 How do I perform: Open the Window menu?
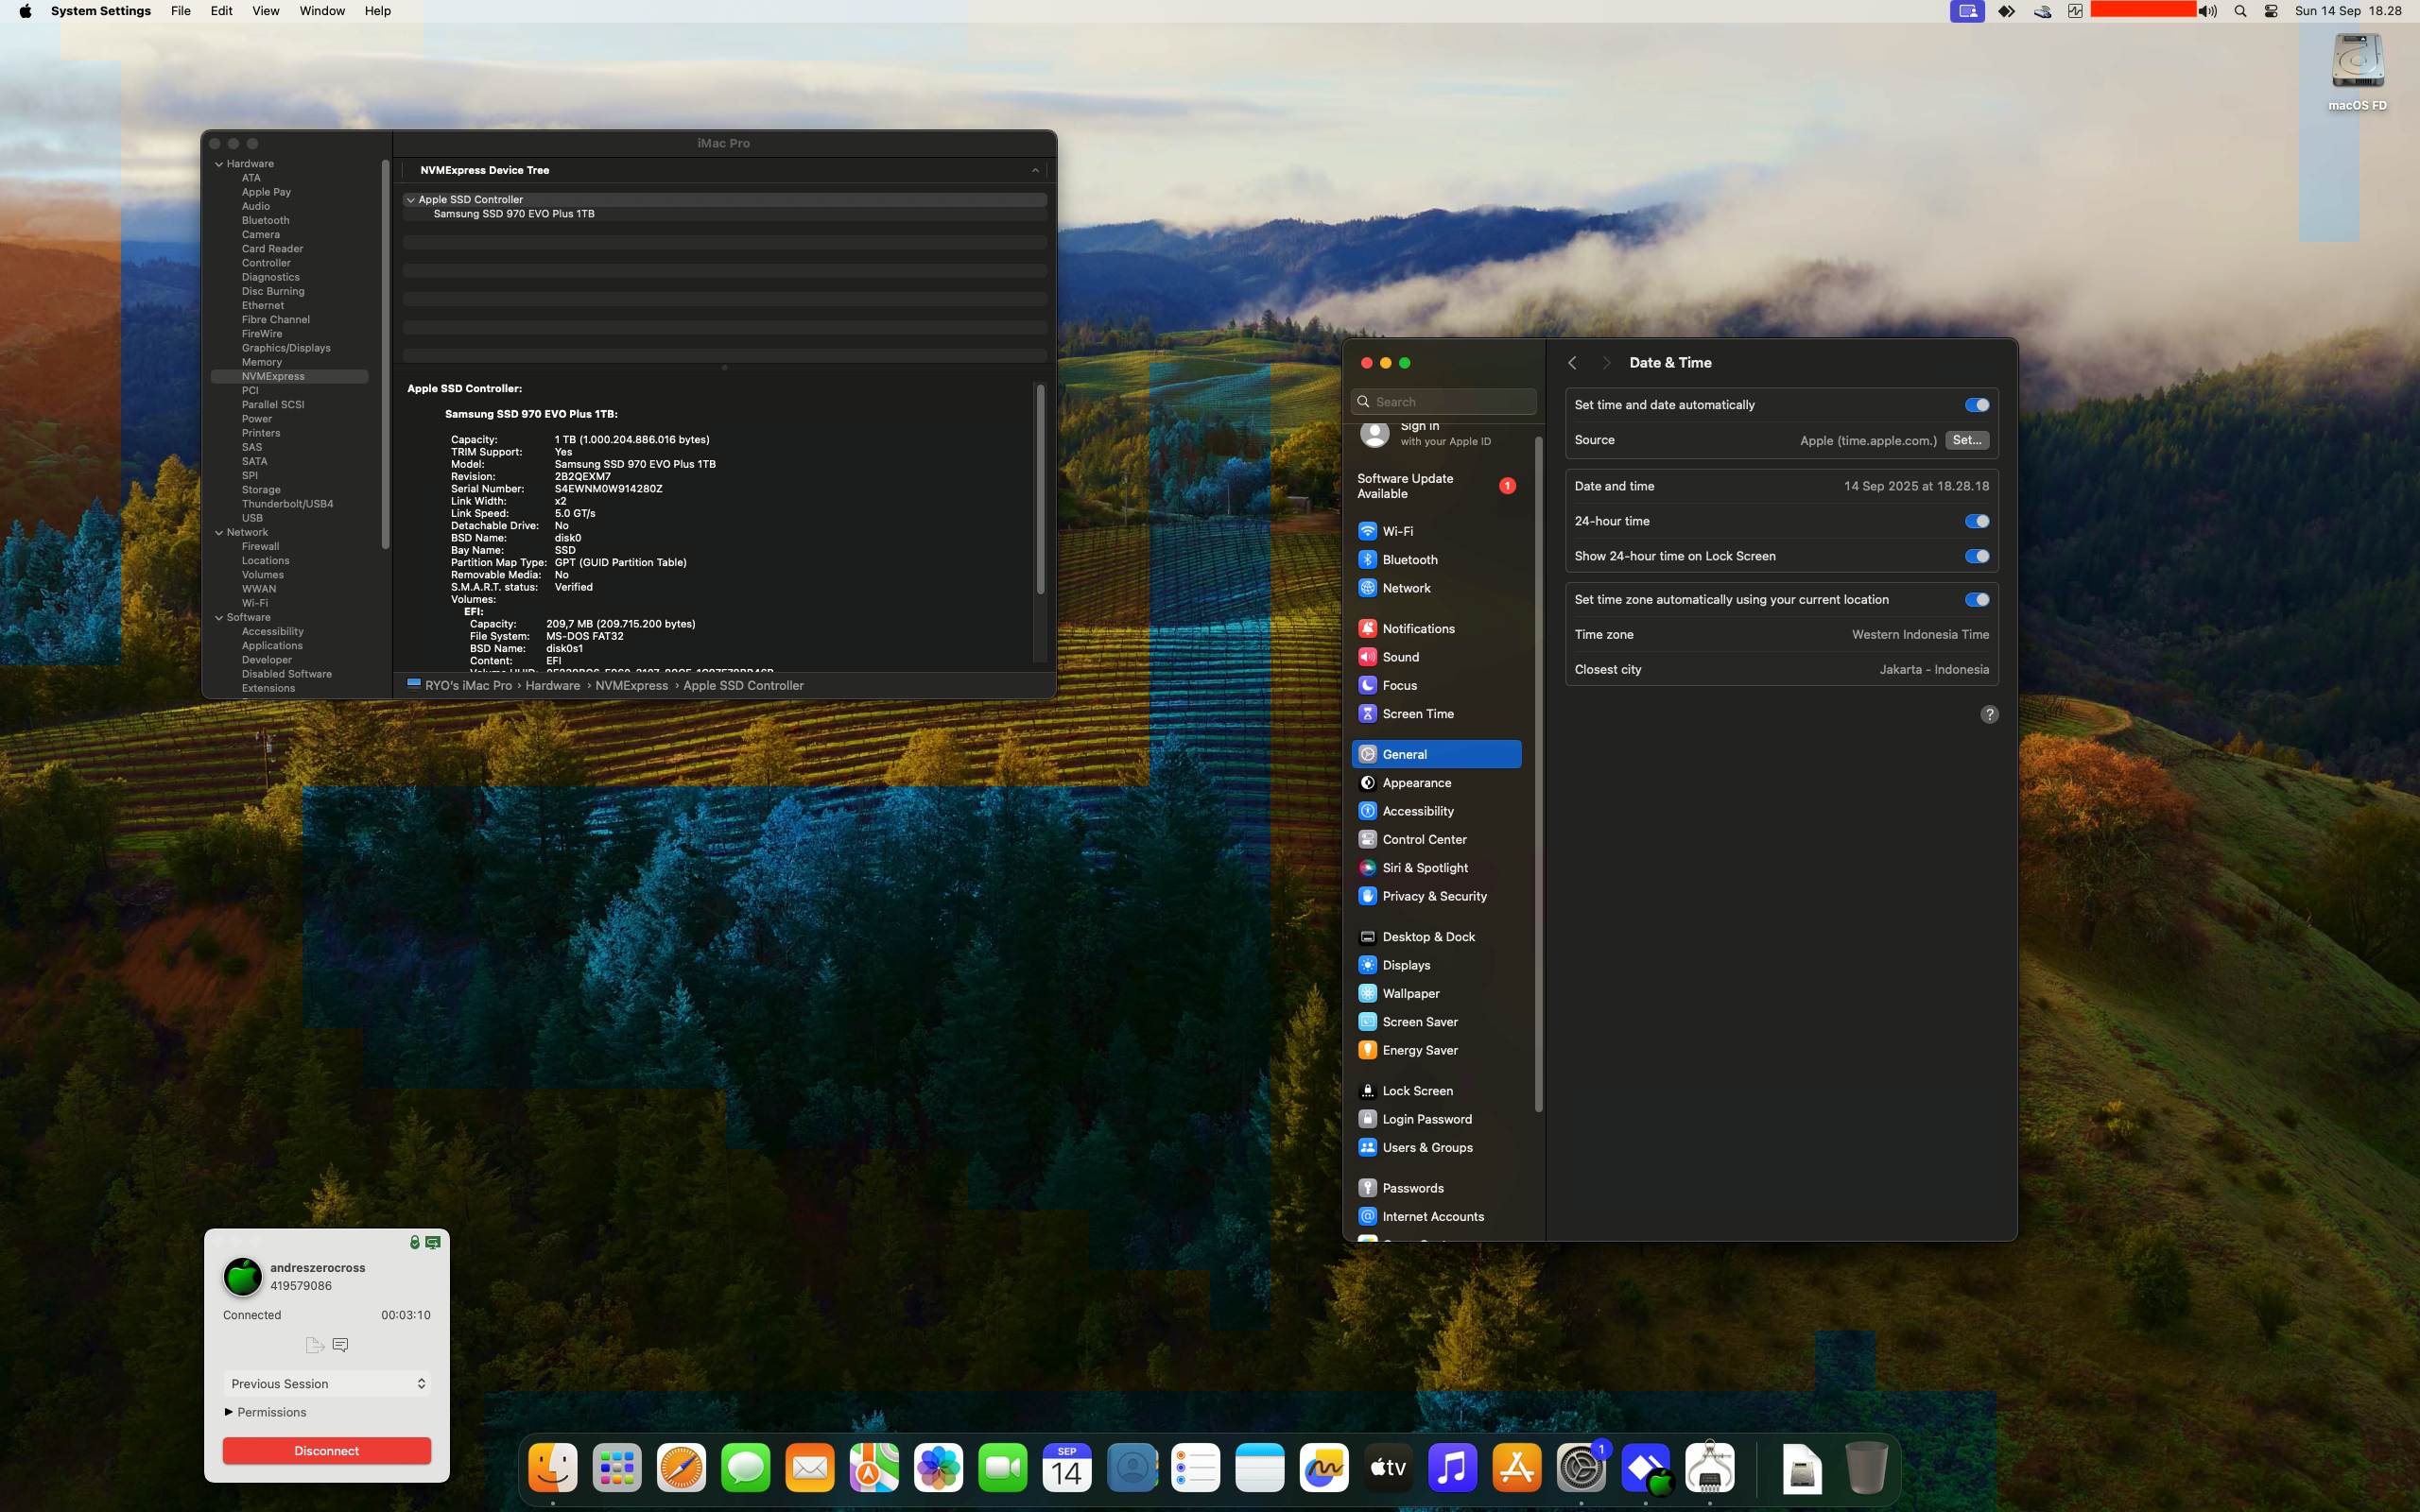point(321,11)
